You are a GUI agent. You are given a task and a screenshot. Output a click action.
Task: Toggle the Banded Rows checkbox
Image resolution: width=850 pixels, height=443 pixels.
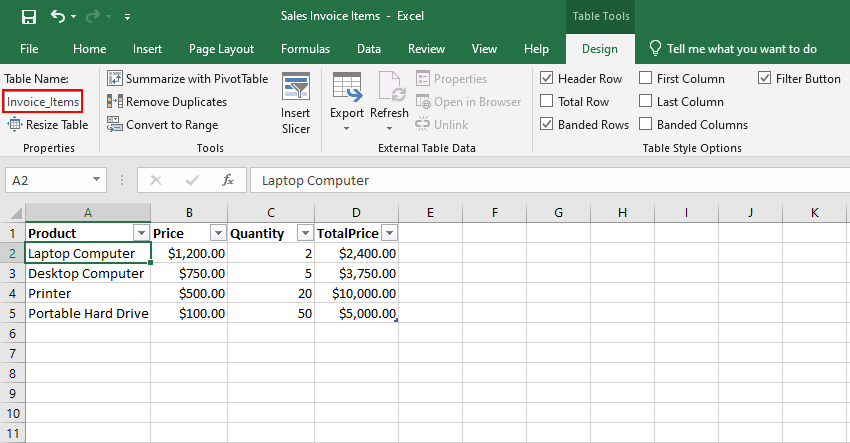(x=546, y=124)
